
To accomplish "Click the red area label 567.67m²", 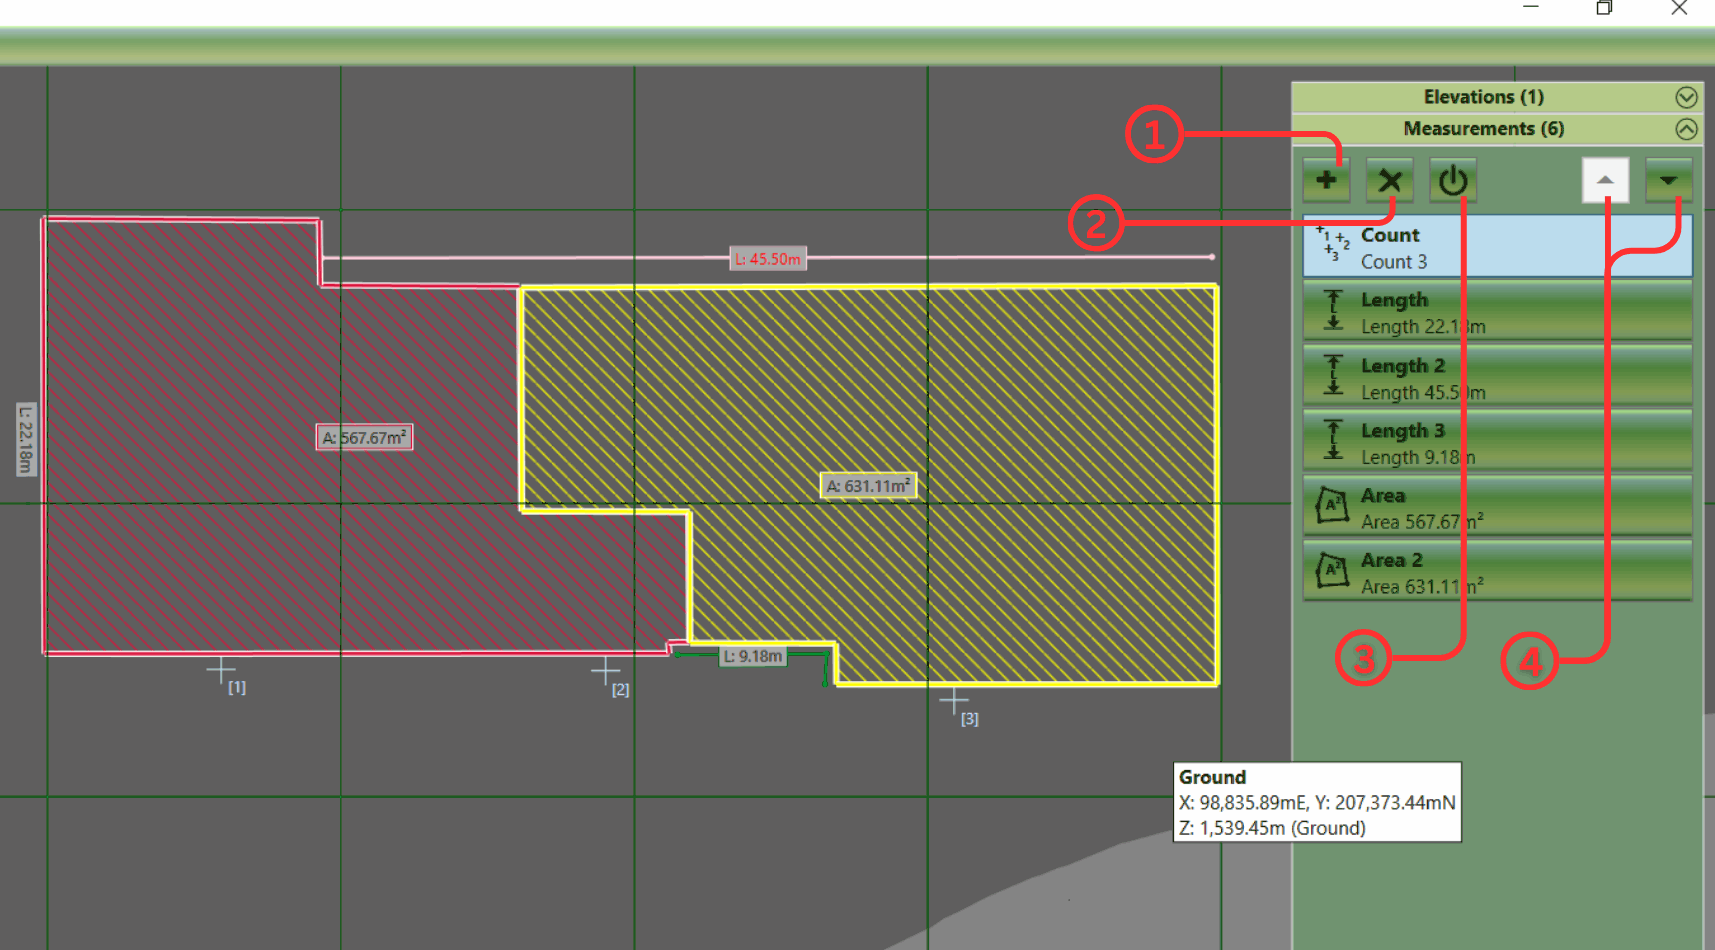I will (x=364, y=438).
